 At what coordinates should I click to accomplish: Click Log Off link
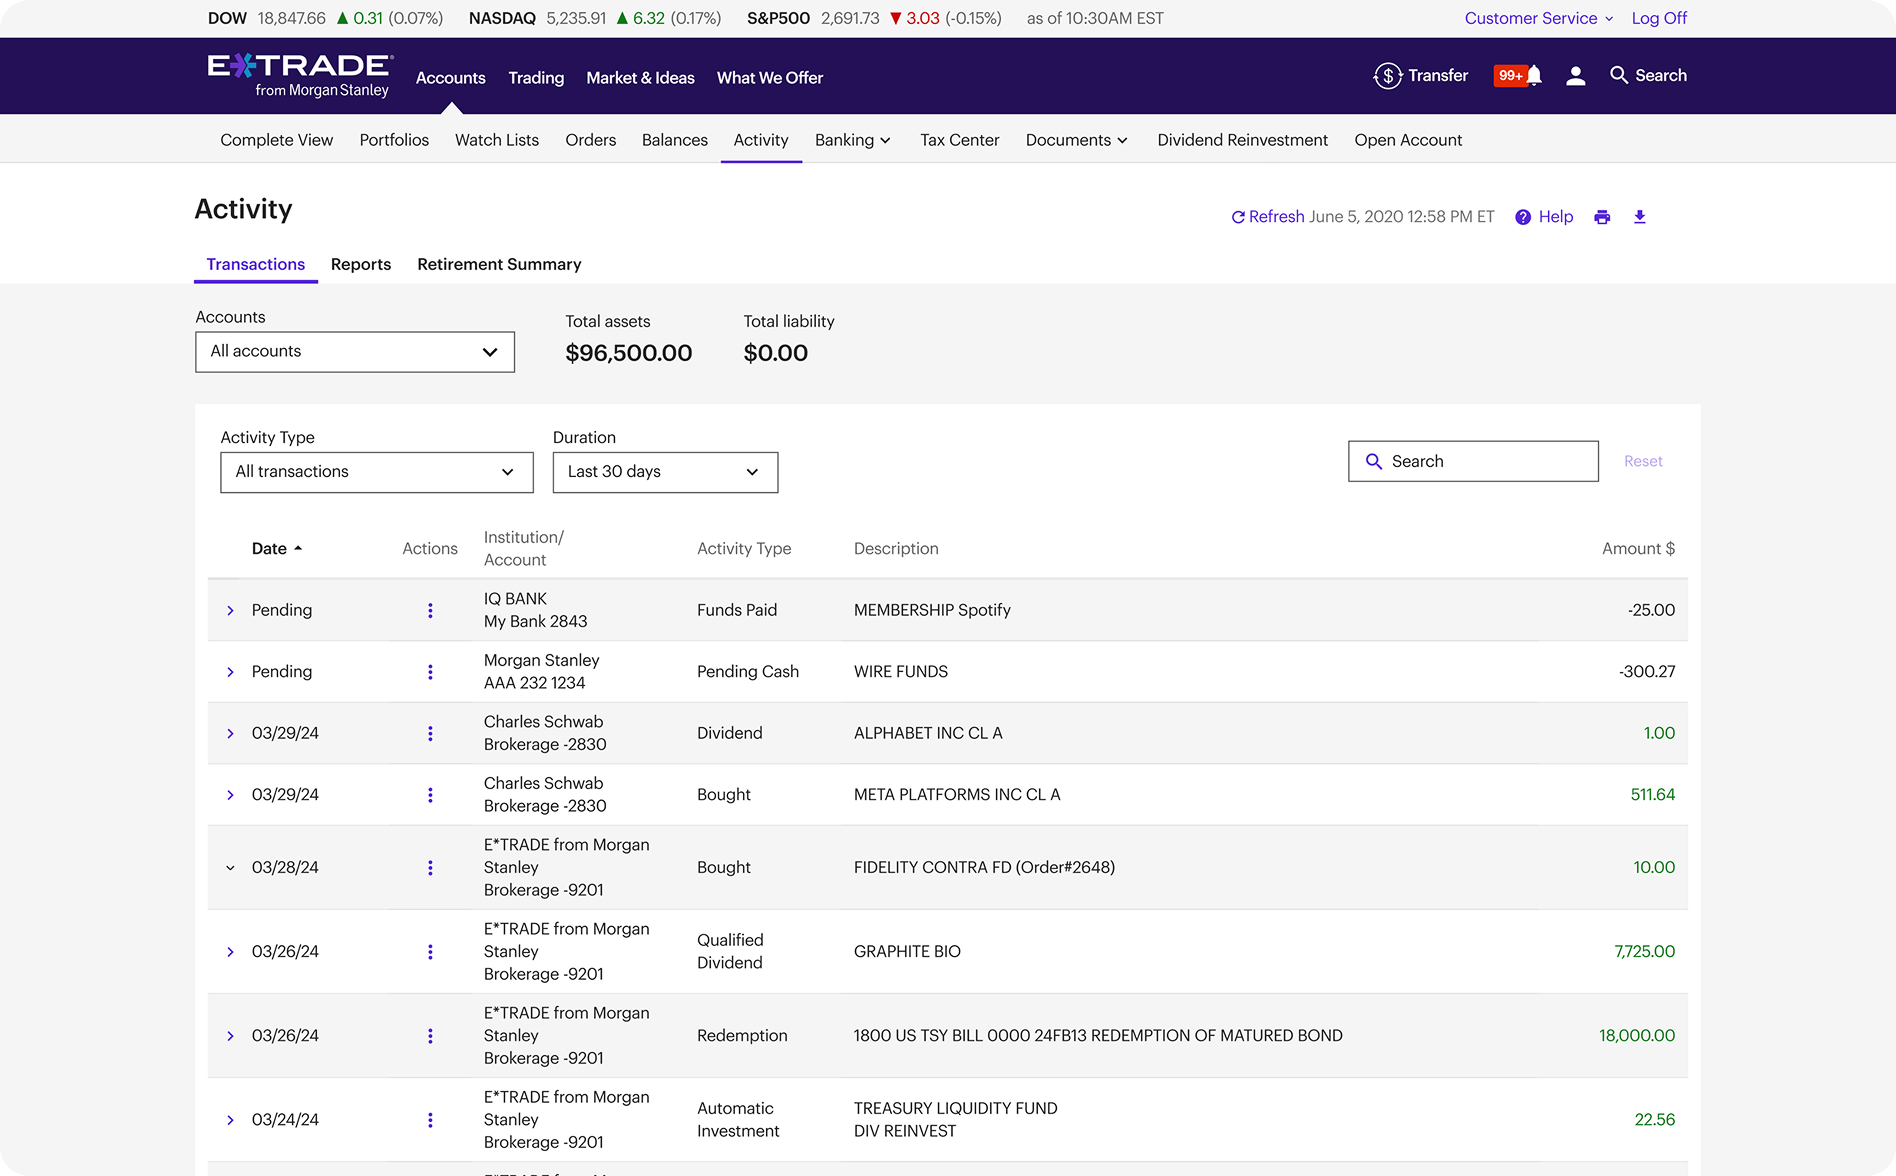1659,18
